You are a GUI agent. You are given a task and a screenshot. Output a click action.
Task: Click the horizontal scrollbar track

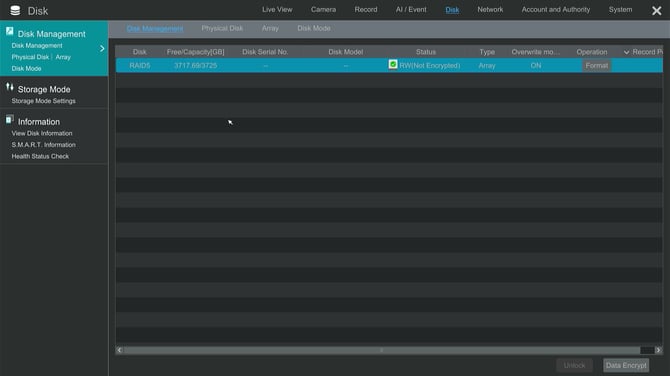click(x=382, y=350)
